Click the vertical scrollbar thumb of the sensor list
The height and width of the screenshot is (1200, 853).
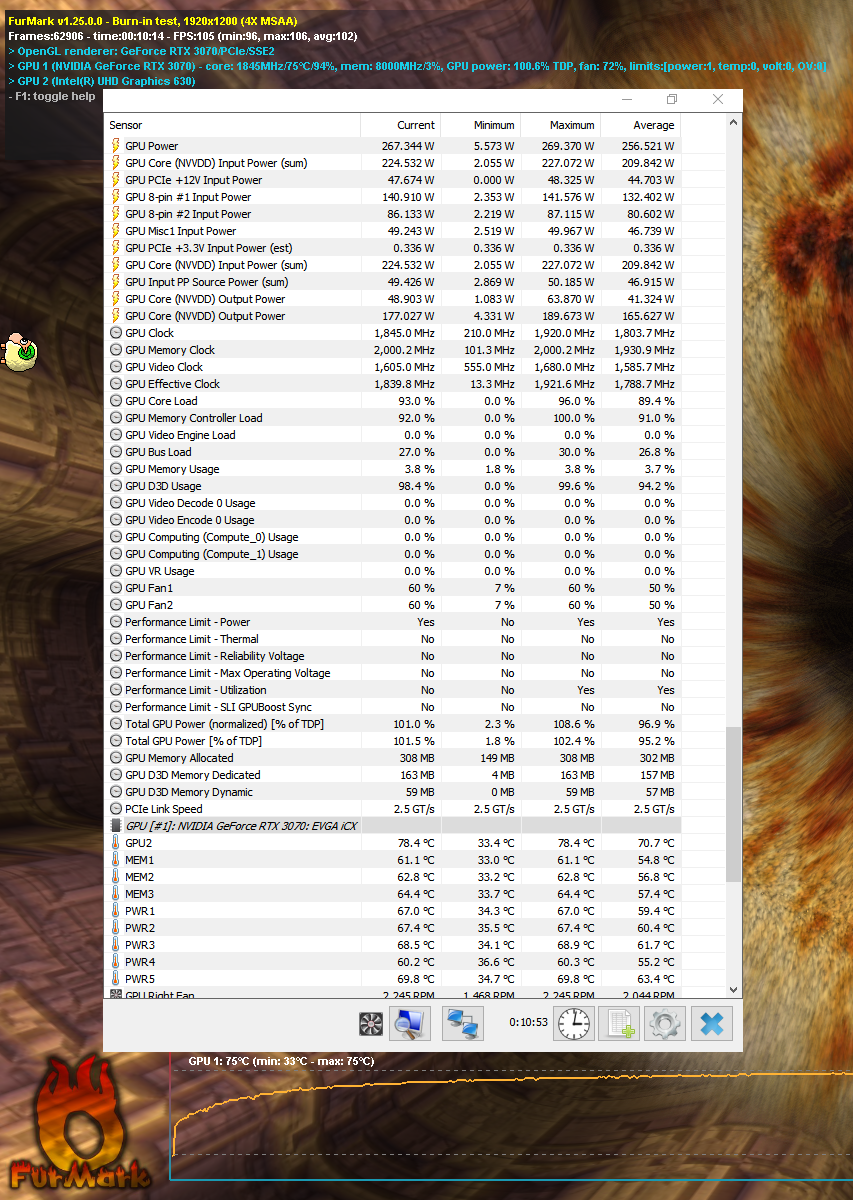pos(733,804)
